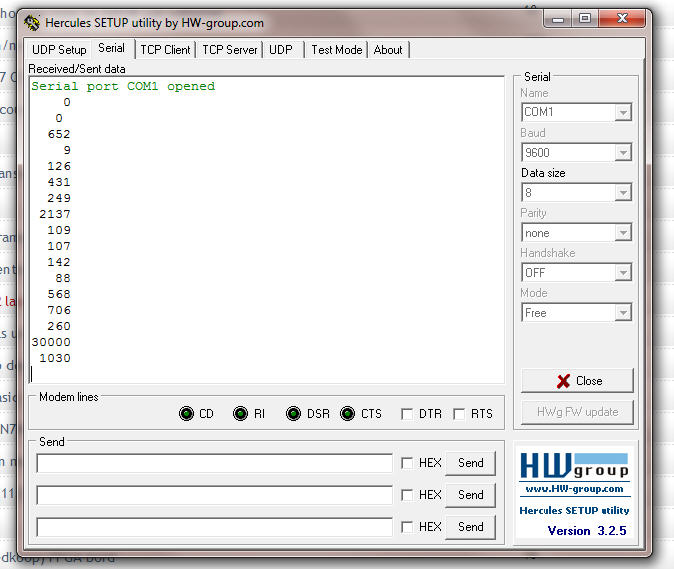Screen dimensions: 674x569
Task: Enable the DTR checkbox
Action: (x=407, y=414)
